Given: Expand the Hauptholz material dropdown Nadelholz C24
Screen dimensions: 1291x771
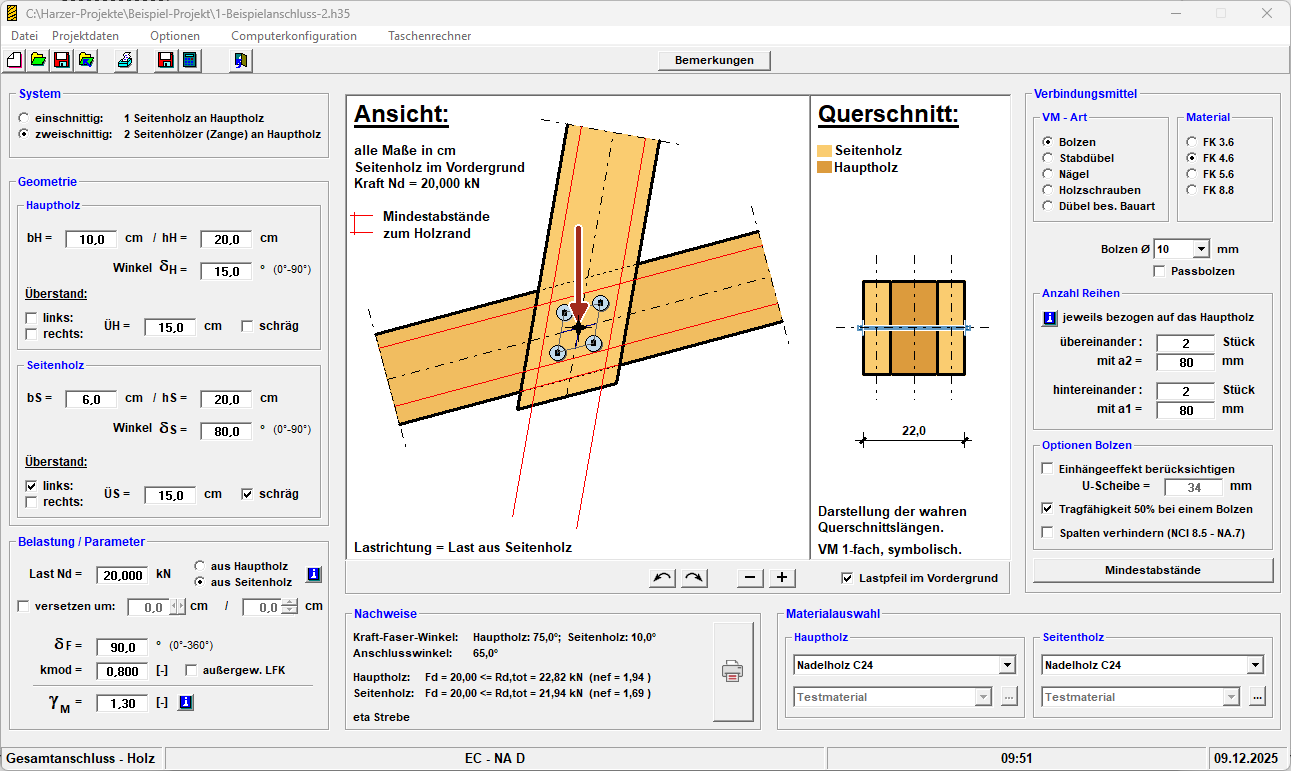Looking at the screenshot, I should click(1006, 665).
